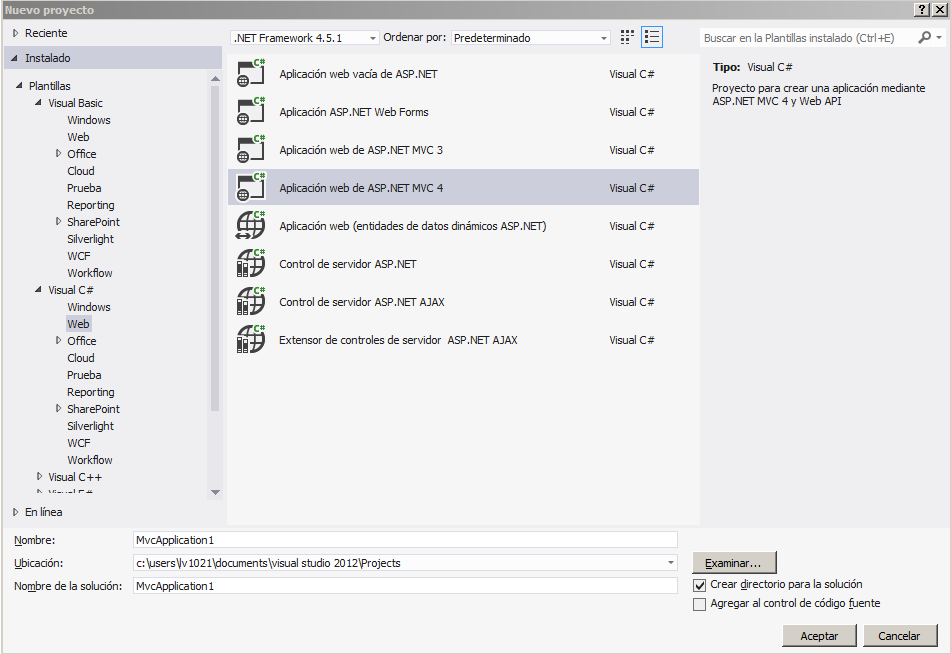Image resolution: width=951 pixels, height=654 pixels.
Task: Expand SharePoint under Visual C#
Action: (x=58, y=409)
